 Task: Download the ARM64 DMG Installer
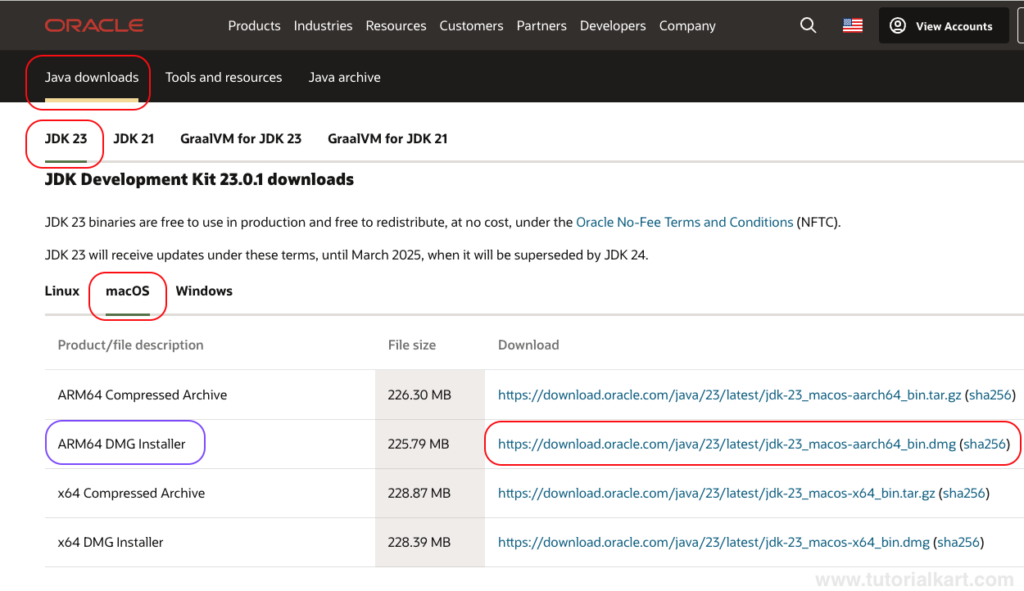coord(727,444)
